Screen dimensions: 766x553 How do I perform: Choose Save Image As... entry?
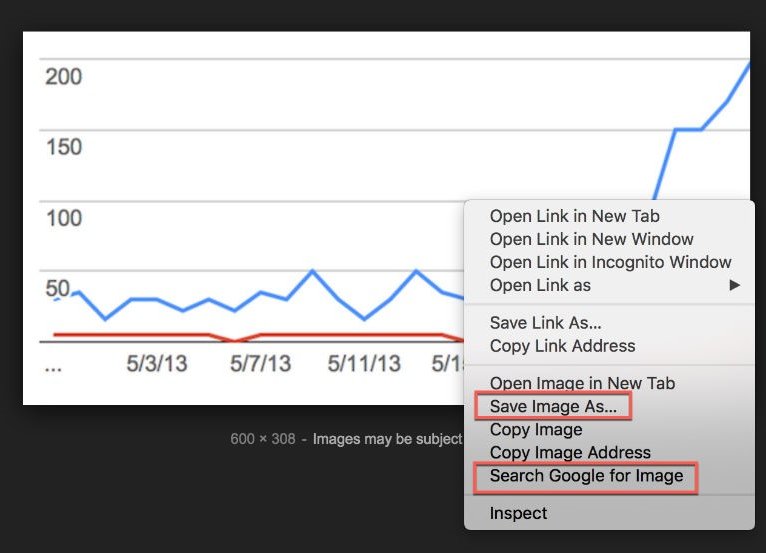coord(553,406)
